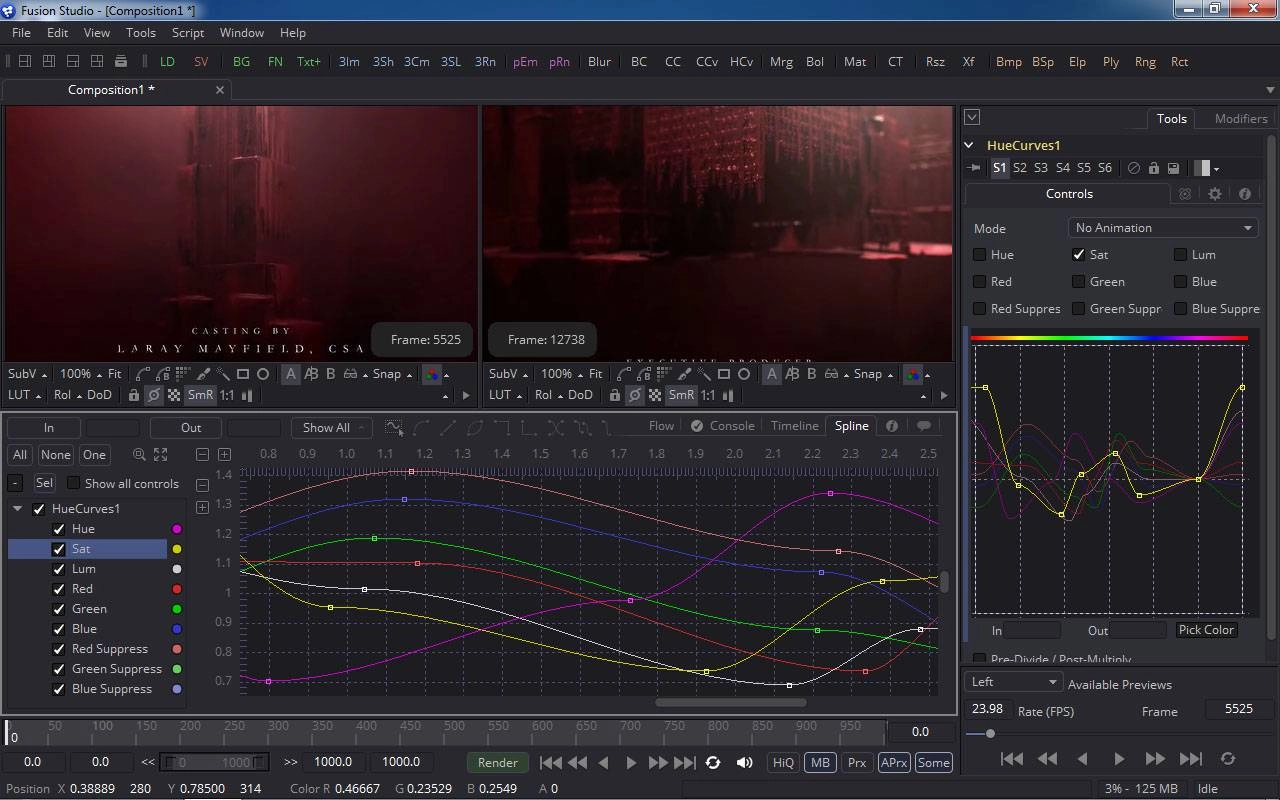1280x800 pixels.
Task: Click print icon in top toolbar
Action: click(121, 61)
